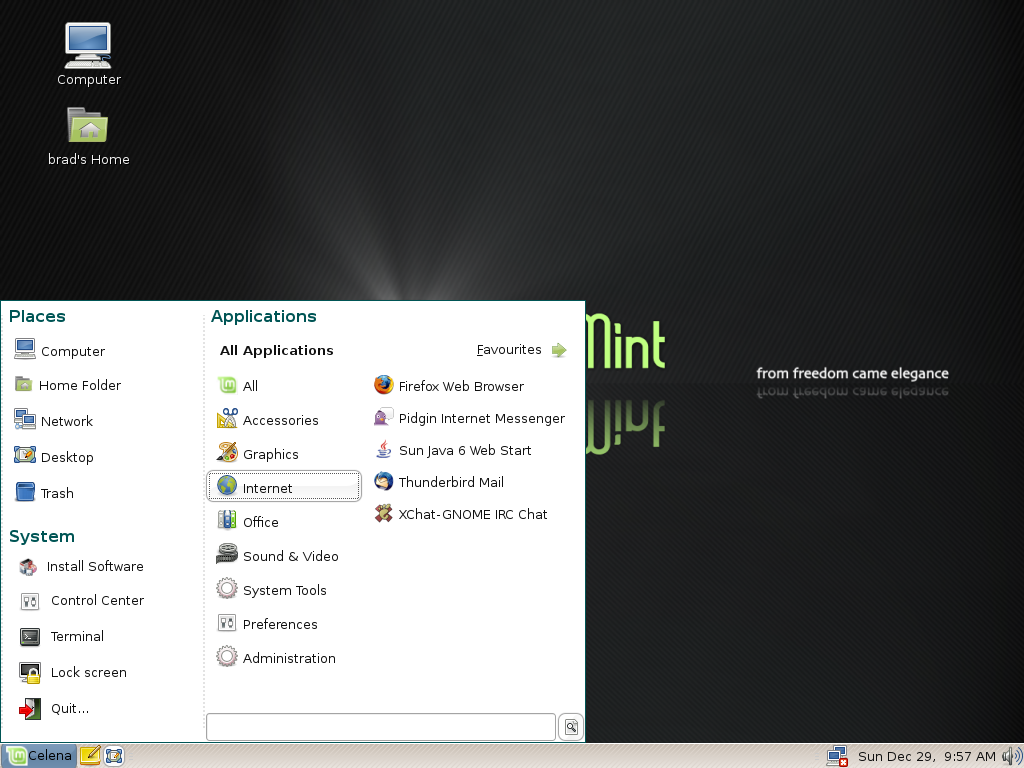Click the Quit red arrow icon
Viewport: 1024px width, 768px height.
pyautogui.click(x=29, y=709)
